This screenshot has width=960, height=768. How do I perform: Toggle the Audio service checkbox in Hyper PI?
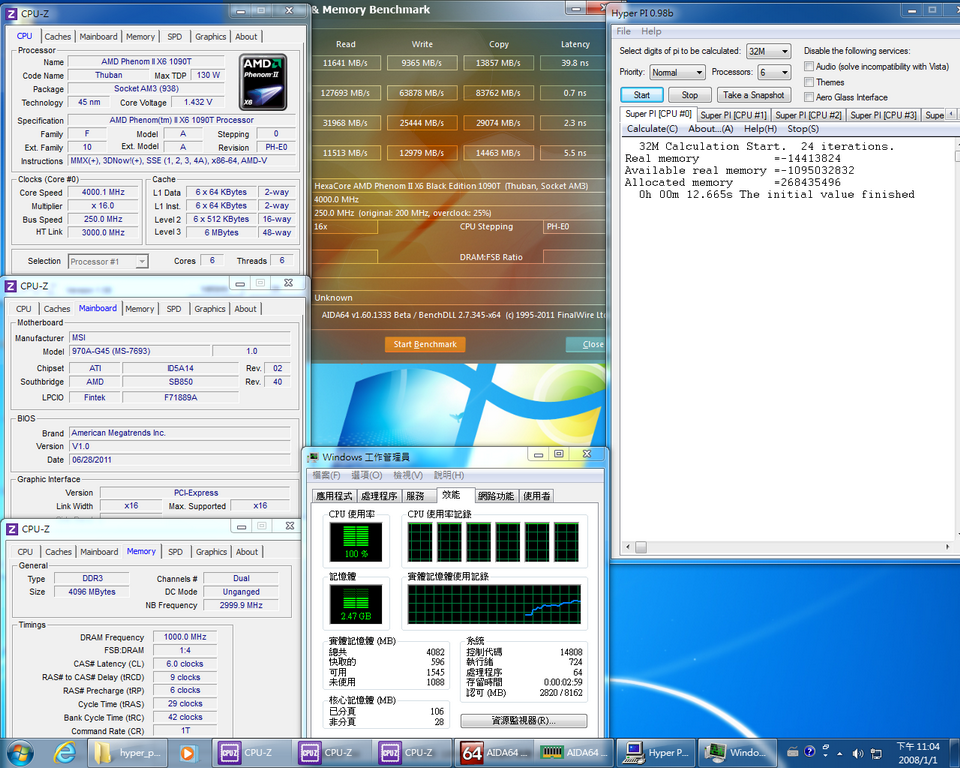(809, 66)
